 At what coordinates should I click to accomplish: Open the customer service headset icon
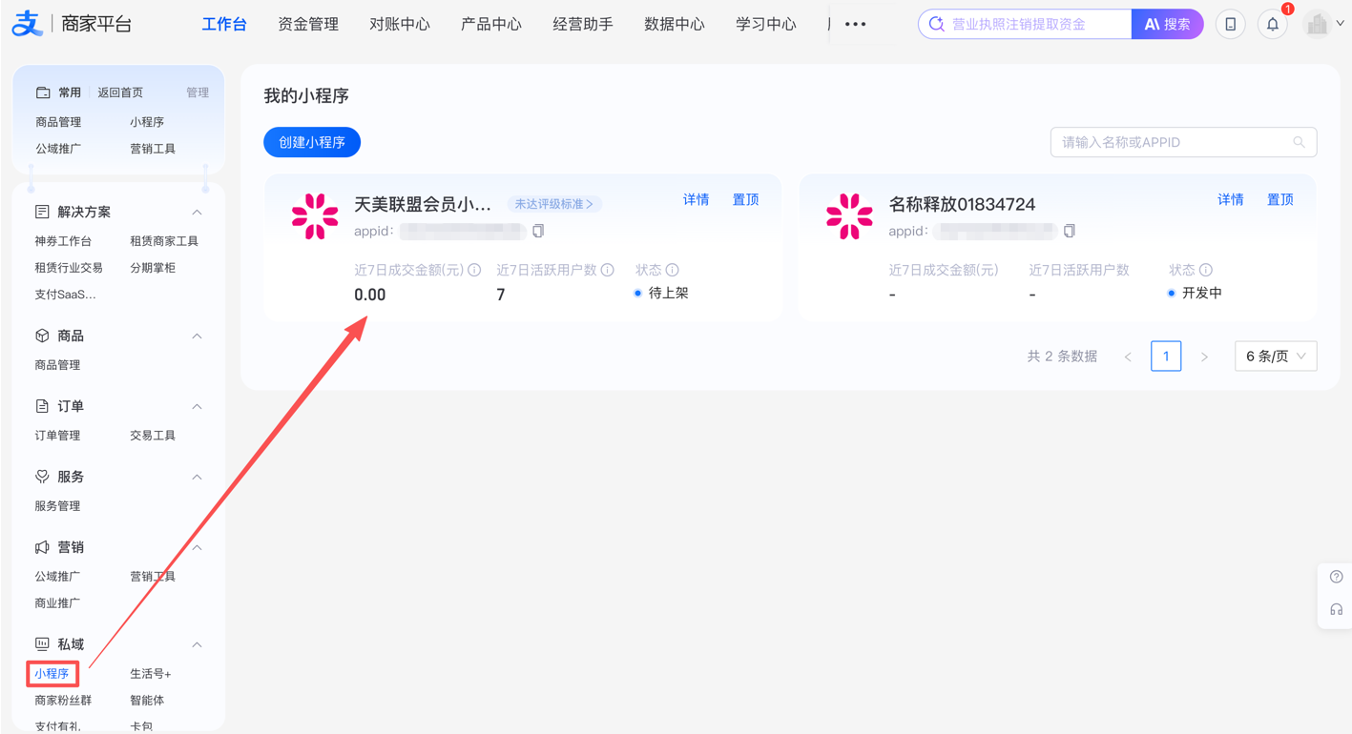click(x=1336, y=609)
